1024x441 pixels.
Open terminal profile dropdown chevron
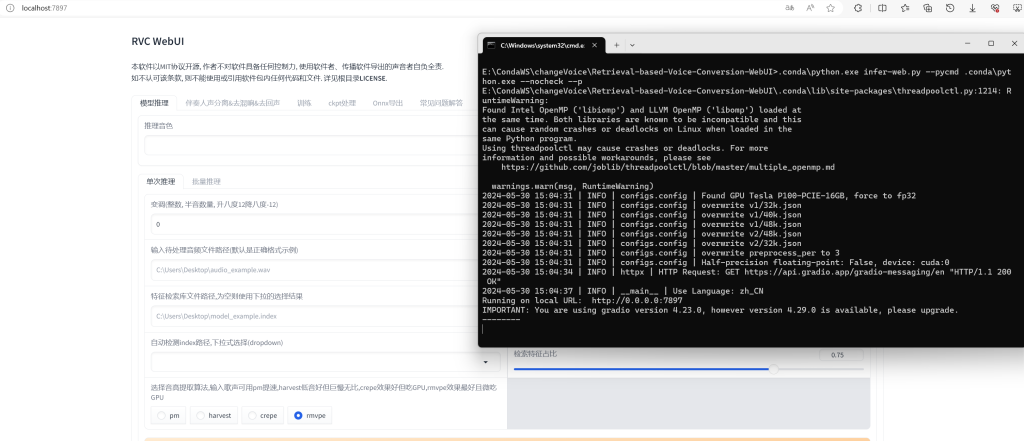tap(632, 45)
